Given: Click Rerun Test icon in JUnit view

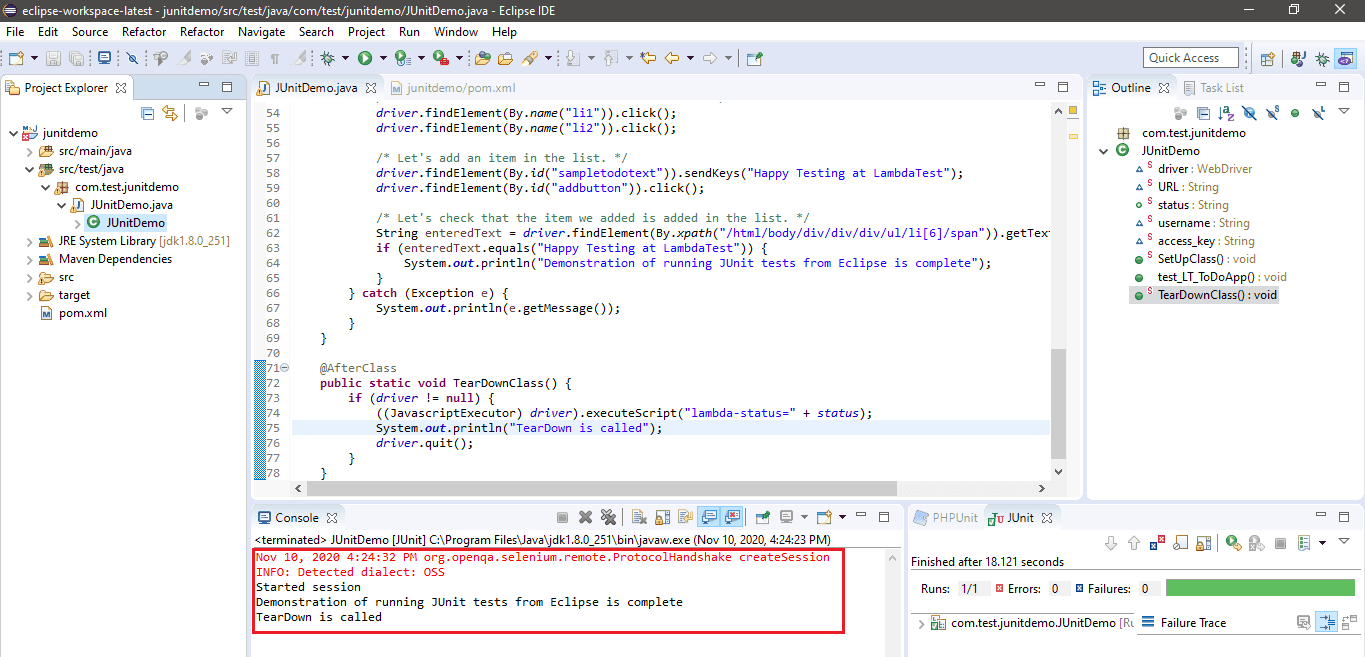Looking at the screenshot, I should [1234, 543].
